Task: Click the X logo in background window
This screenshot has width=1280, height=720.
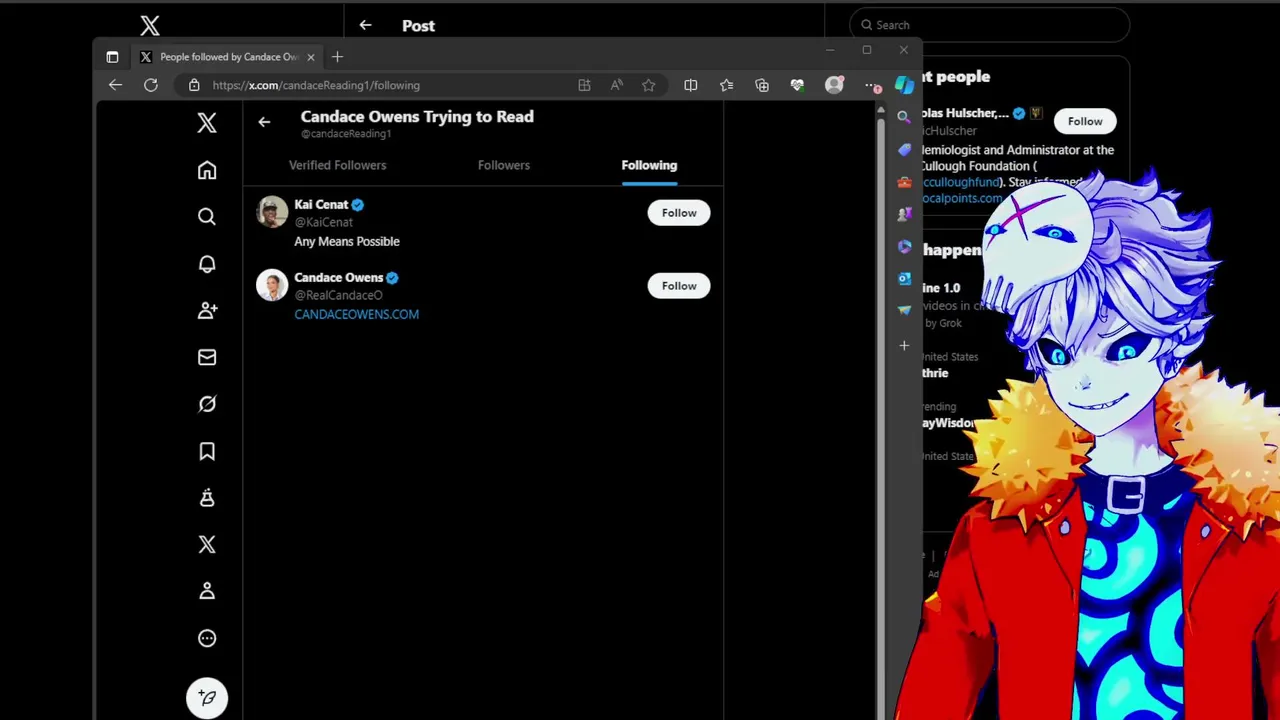Action: [x=150, y=26]
